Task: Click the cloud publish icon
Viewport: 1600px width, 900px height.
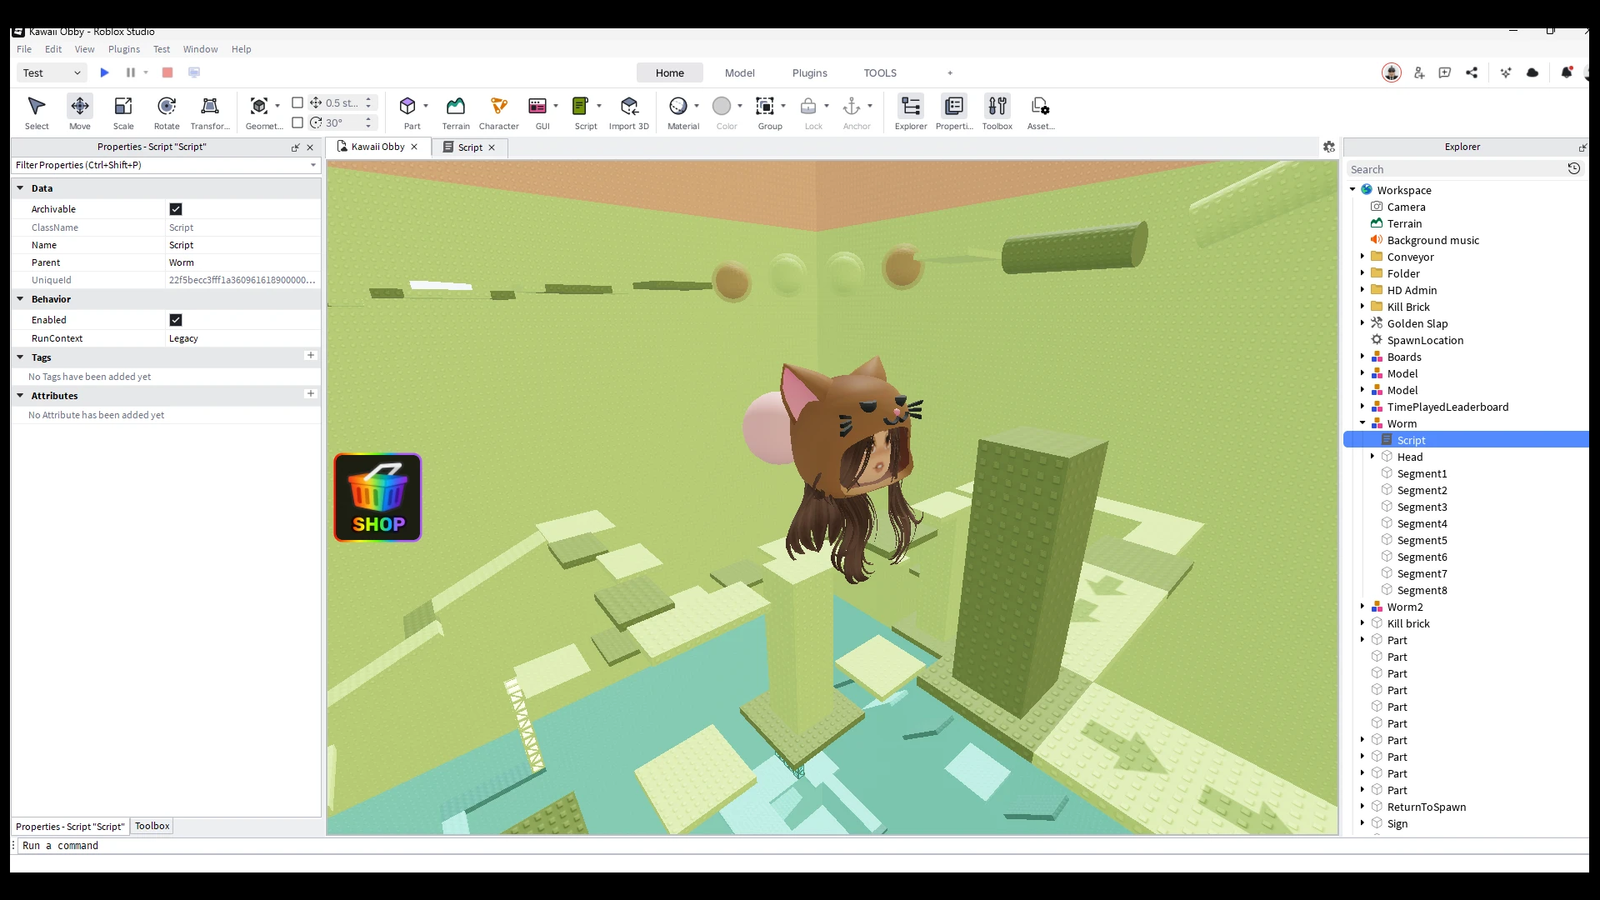Action: (1532, 72)
